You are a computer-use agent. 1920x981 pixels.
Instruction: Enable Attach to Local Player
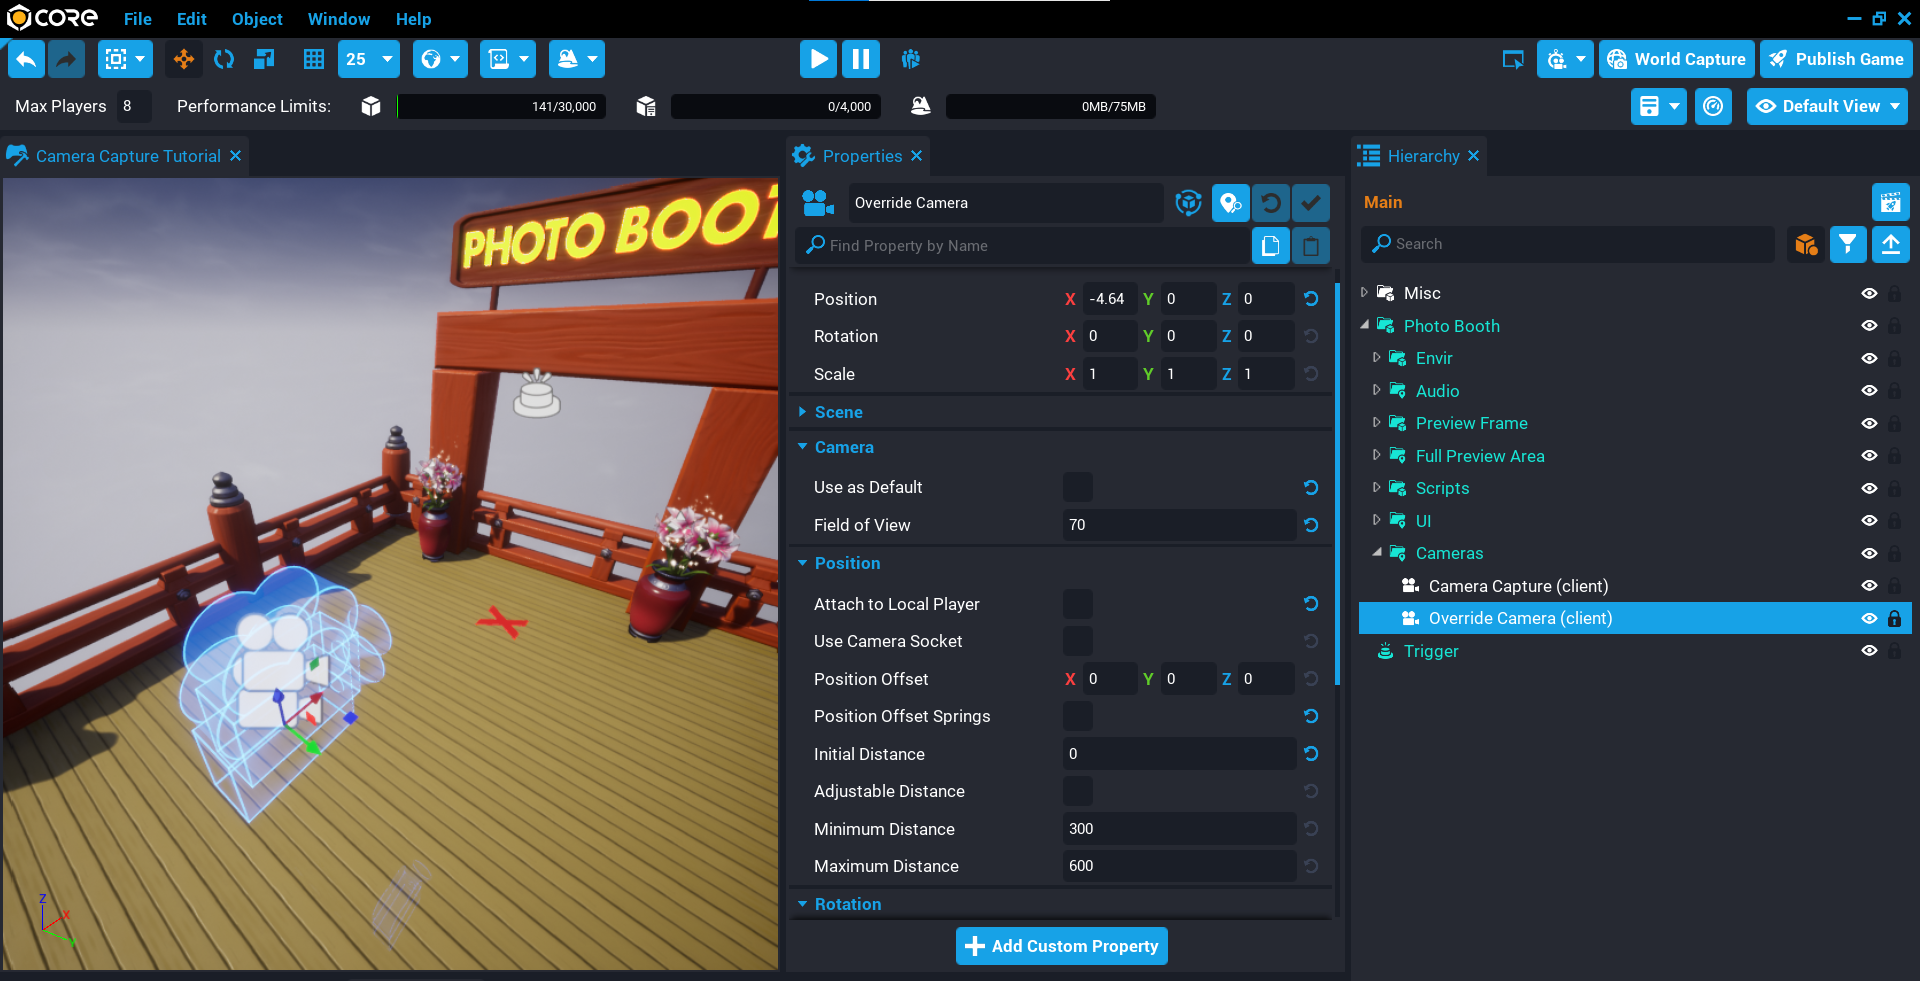1077,604
